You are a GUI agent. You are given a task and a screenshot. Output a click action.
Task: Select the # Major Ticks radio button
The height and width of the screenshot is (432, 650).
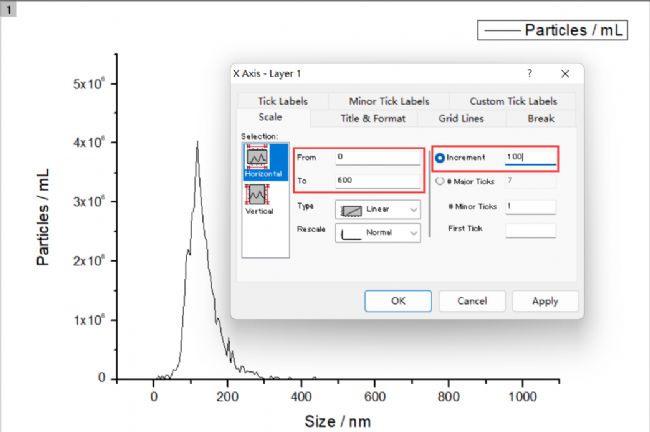440,181
